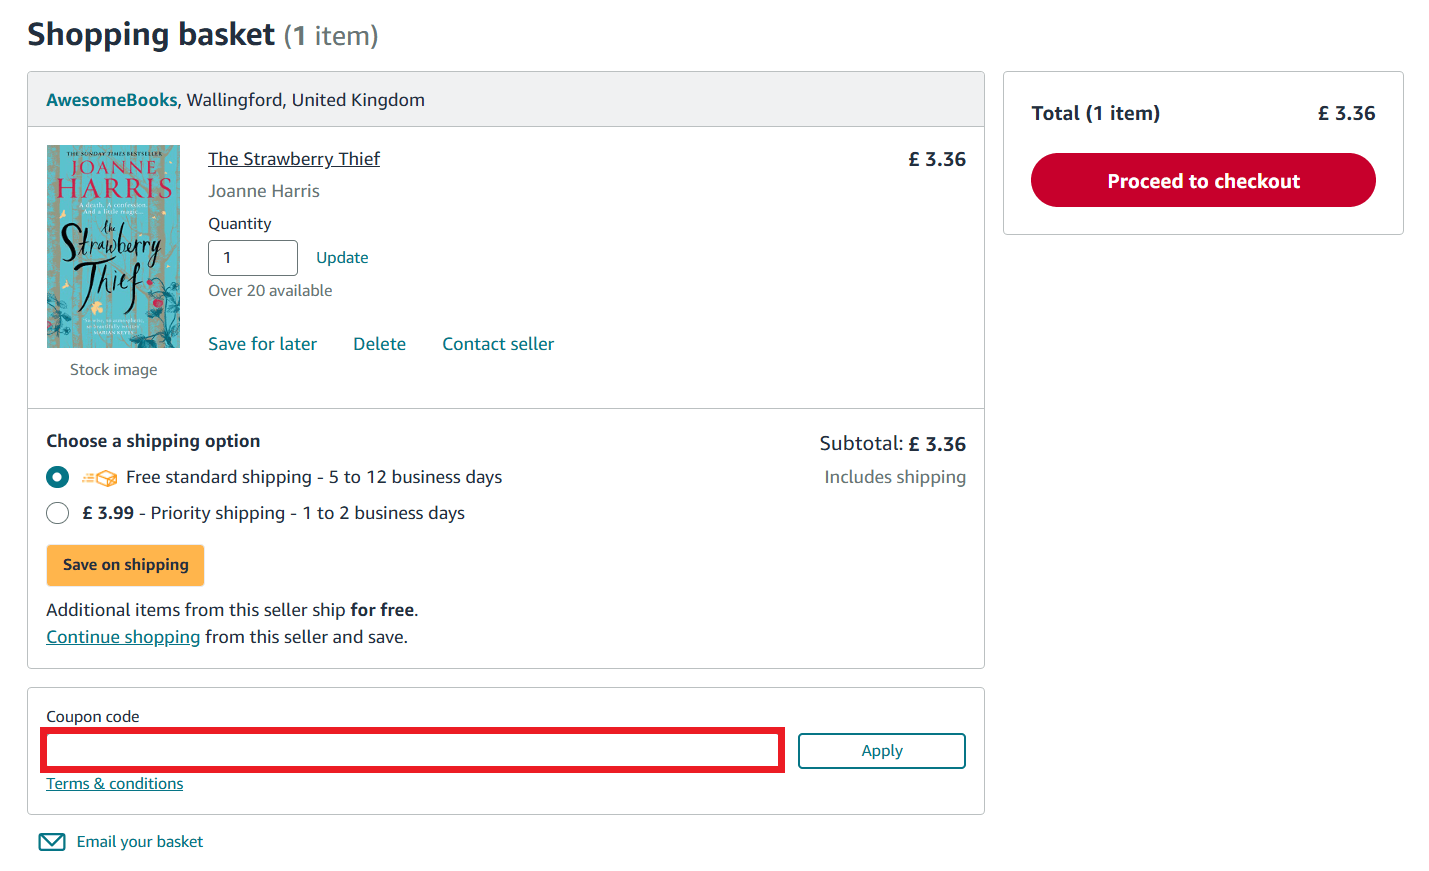Click the red-highlighted coupon code field
This screenshot has height=871, width=1429.
[410, 750]
